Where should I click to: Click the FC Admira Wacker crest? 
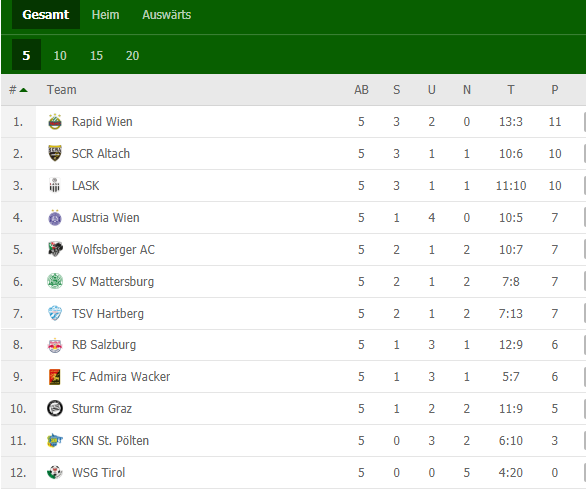tap(55, 377)
